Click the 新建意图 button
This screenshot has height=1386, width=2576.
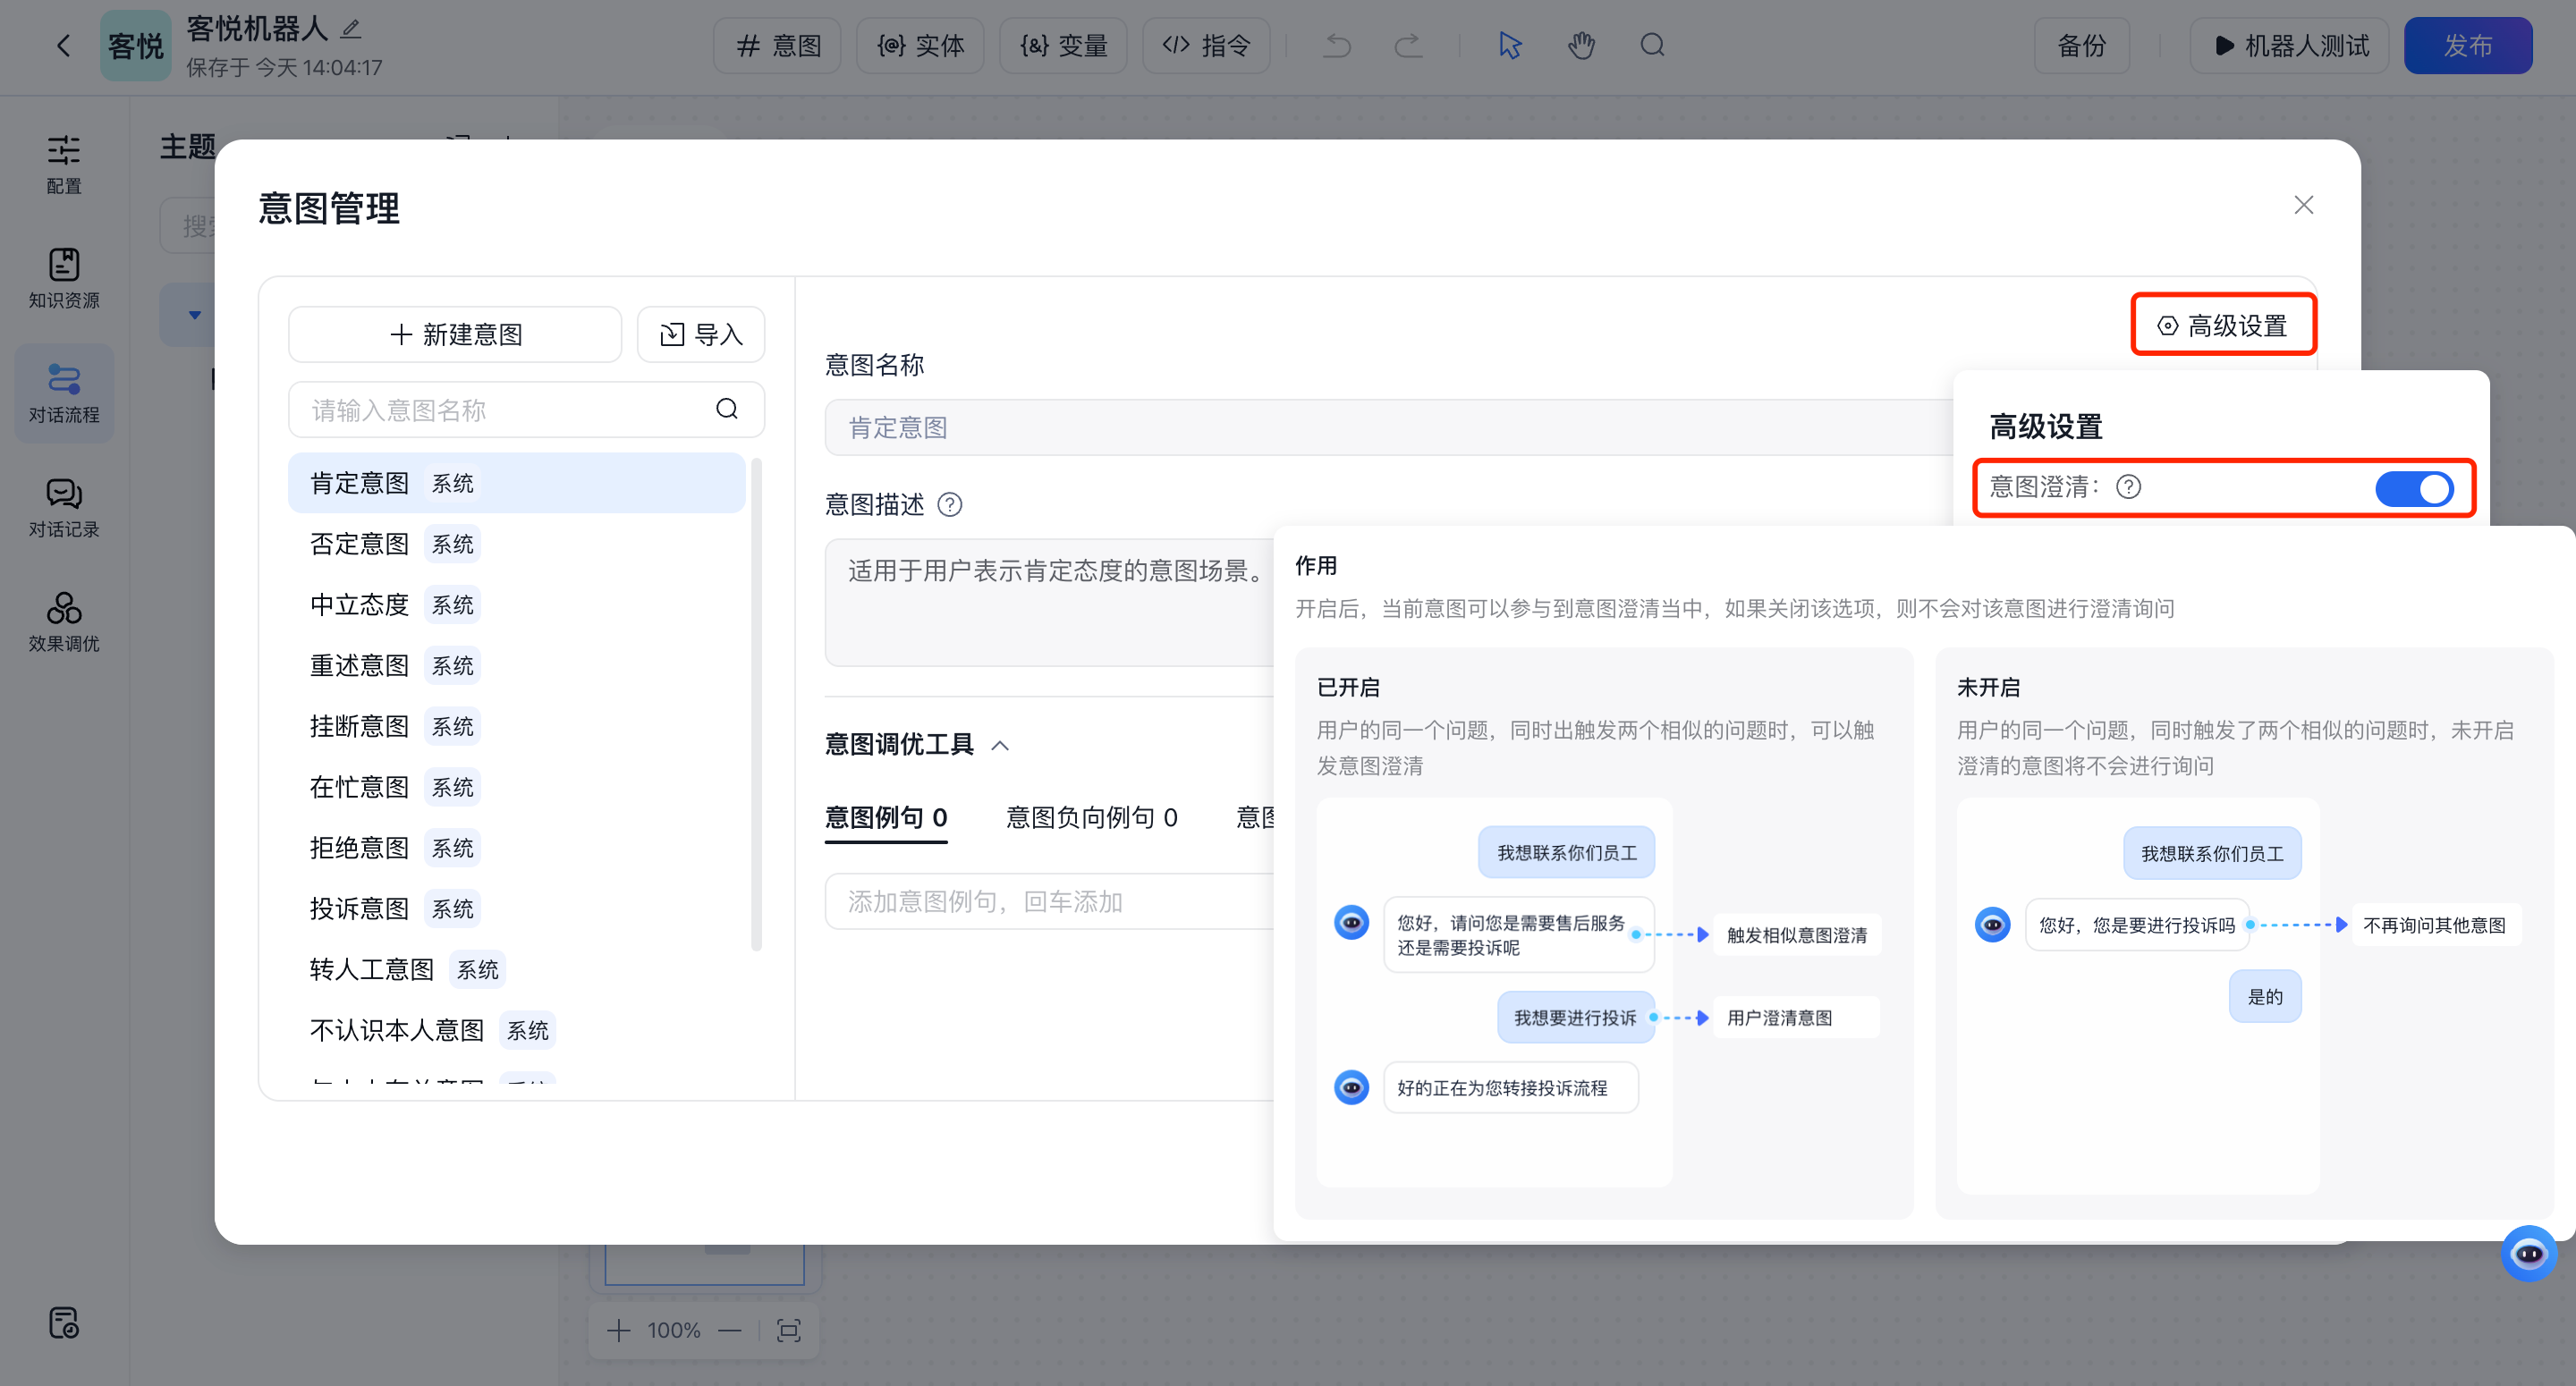455,334
